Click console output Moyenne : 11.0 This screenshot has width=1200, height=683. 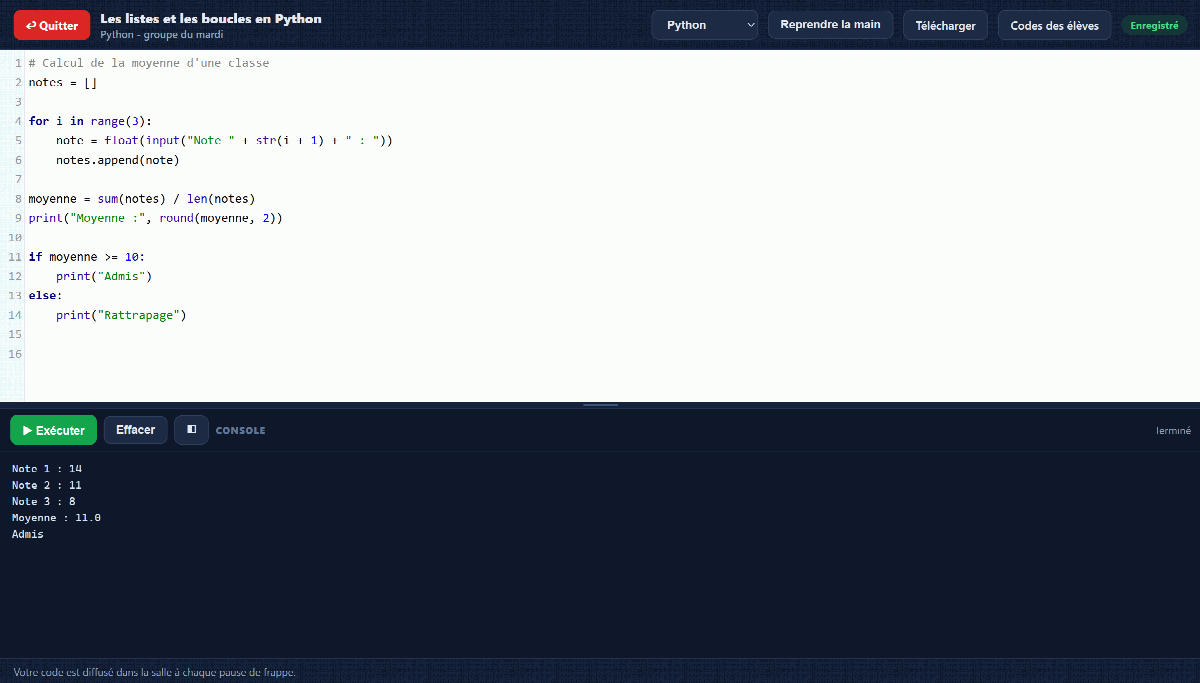click(57, 518)
